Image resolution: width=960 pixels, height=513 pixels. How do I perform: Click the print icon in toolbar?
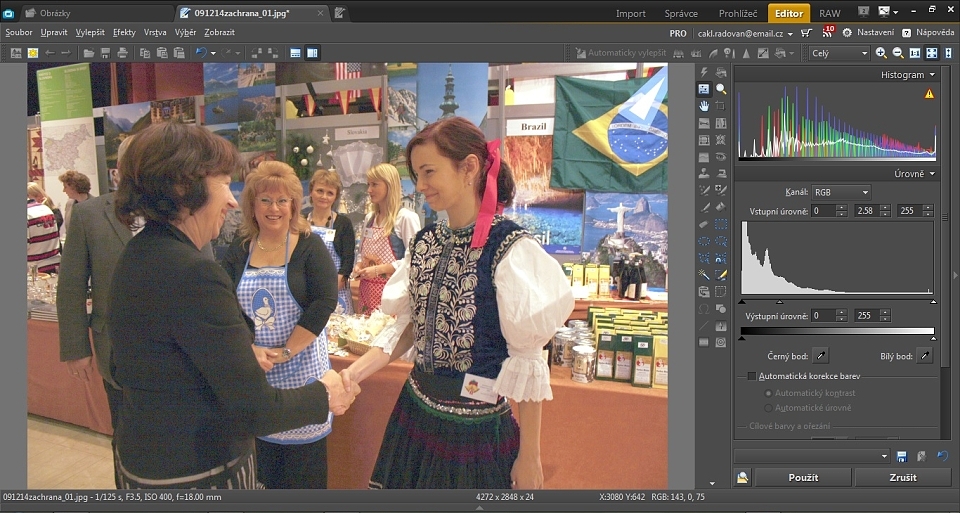(x=122, y=53)
